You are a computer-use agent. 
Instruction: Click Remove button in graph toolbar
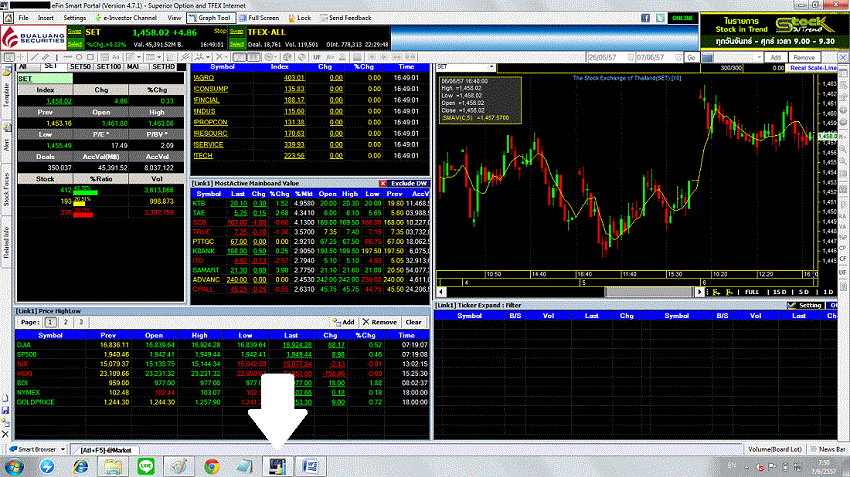804,57
